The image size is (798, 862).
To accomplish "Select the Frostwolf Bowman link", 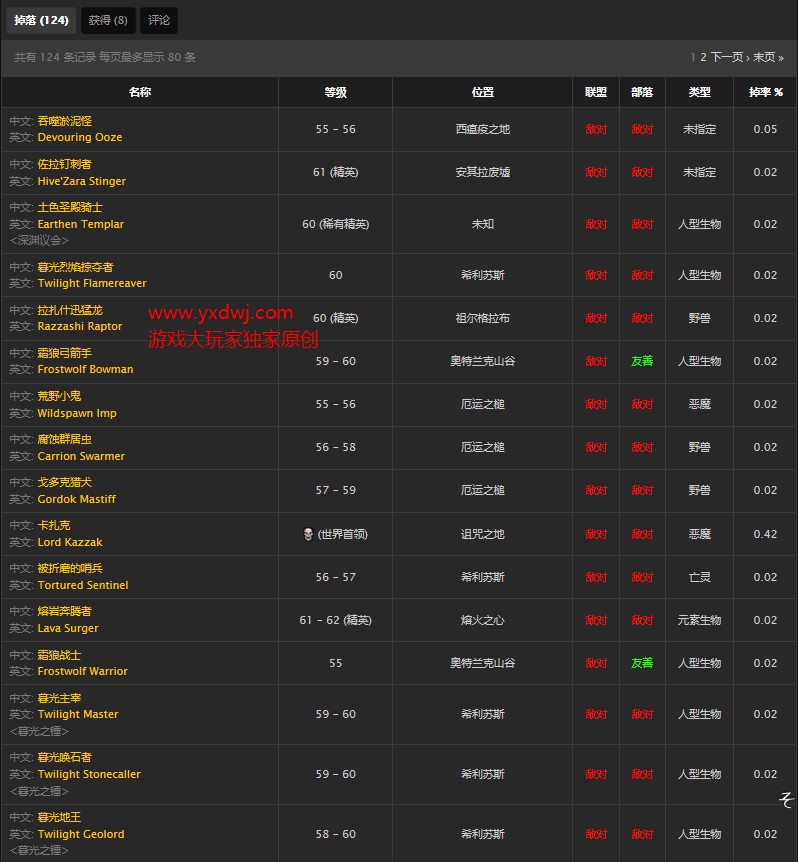I will coord(85,370).
